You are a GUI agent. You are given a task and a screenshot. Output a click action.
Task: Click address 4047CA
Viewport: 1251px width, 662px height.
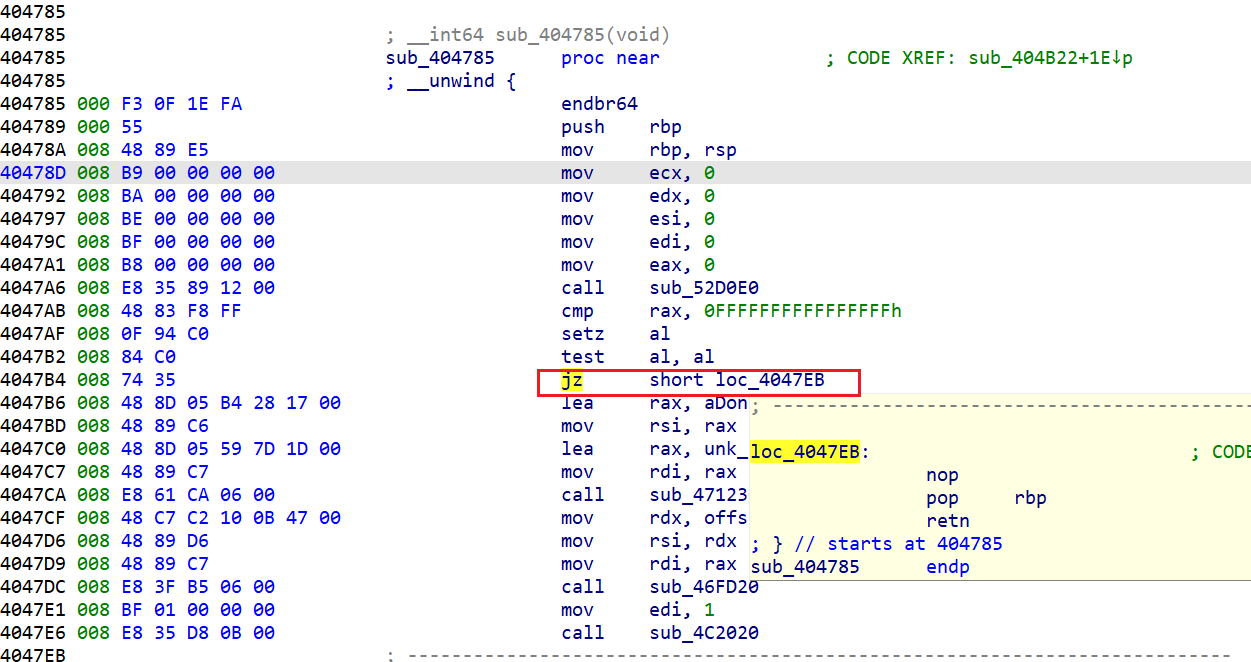33,495
